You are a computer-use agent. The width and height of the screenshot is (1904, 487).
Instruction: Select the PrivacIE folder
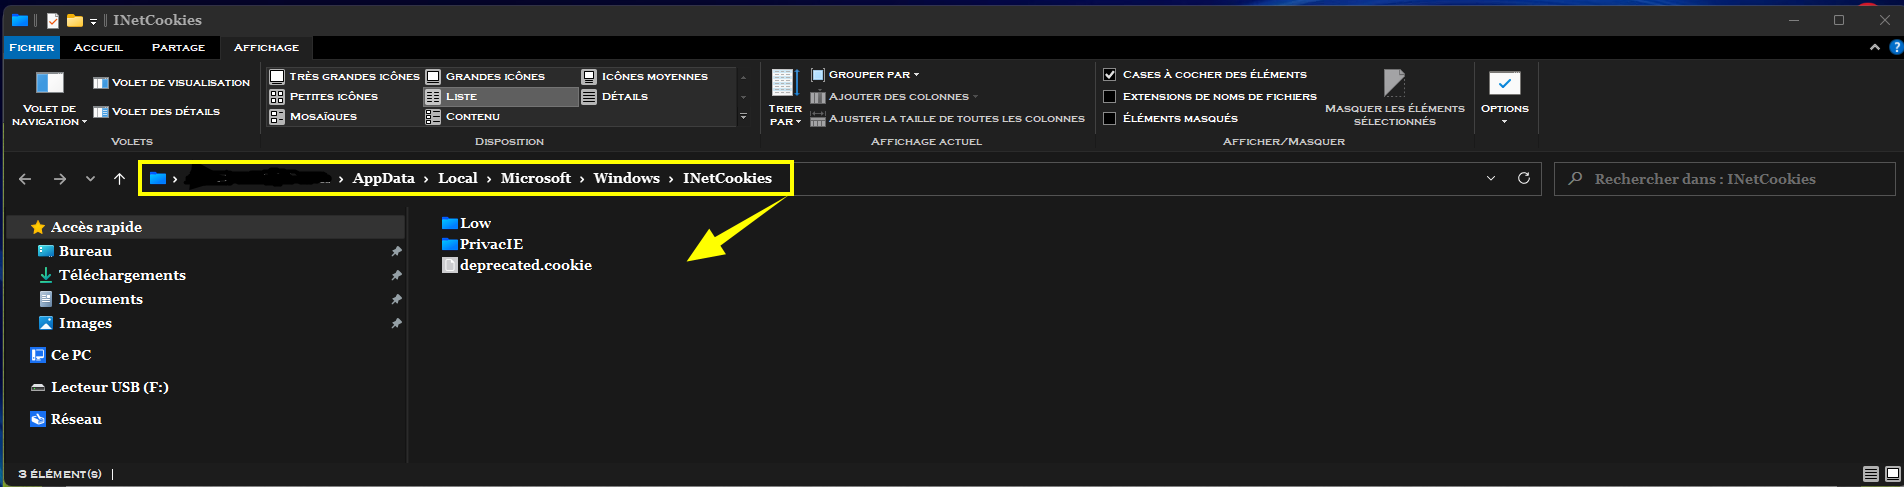pos(482,244)
